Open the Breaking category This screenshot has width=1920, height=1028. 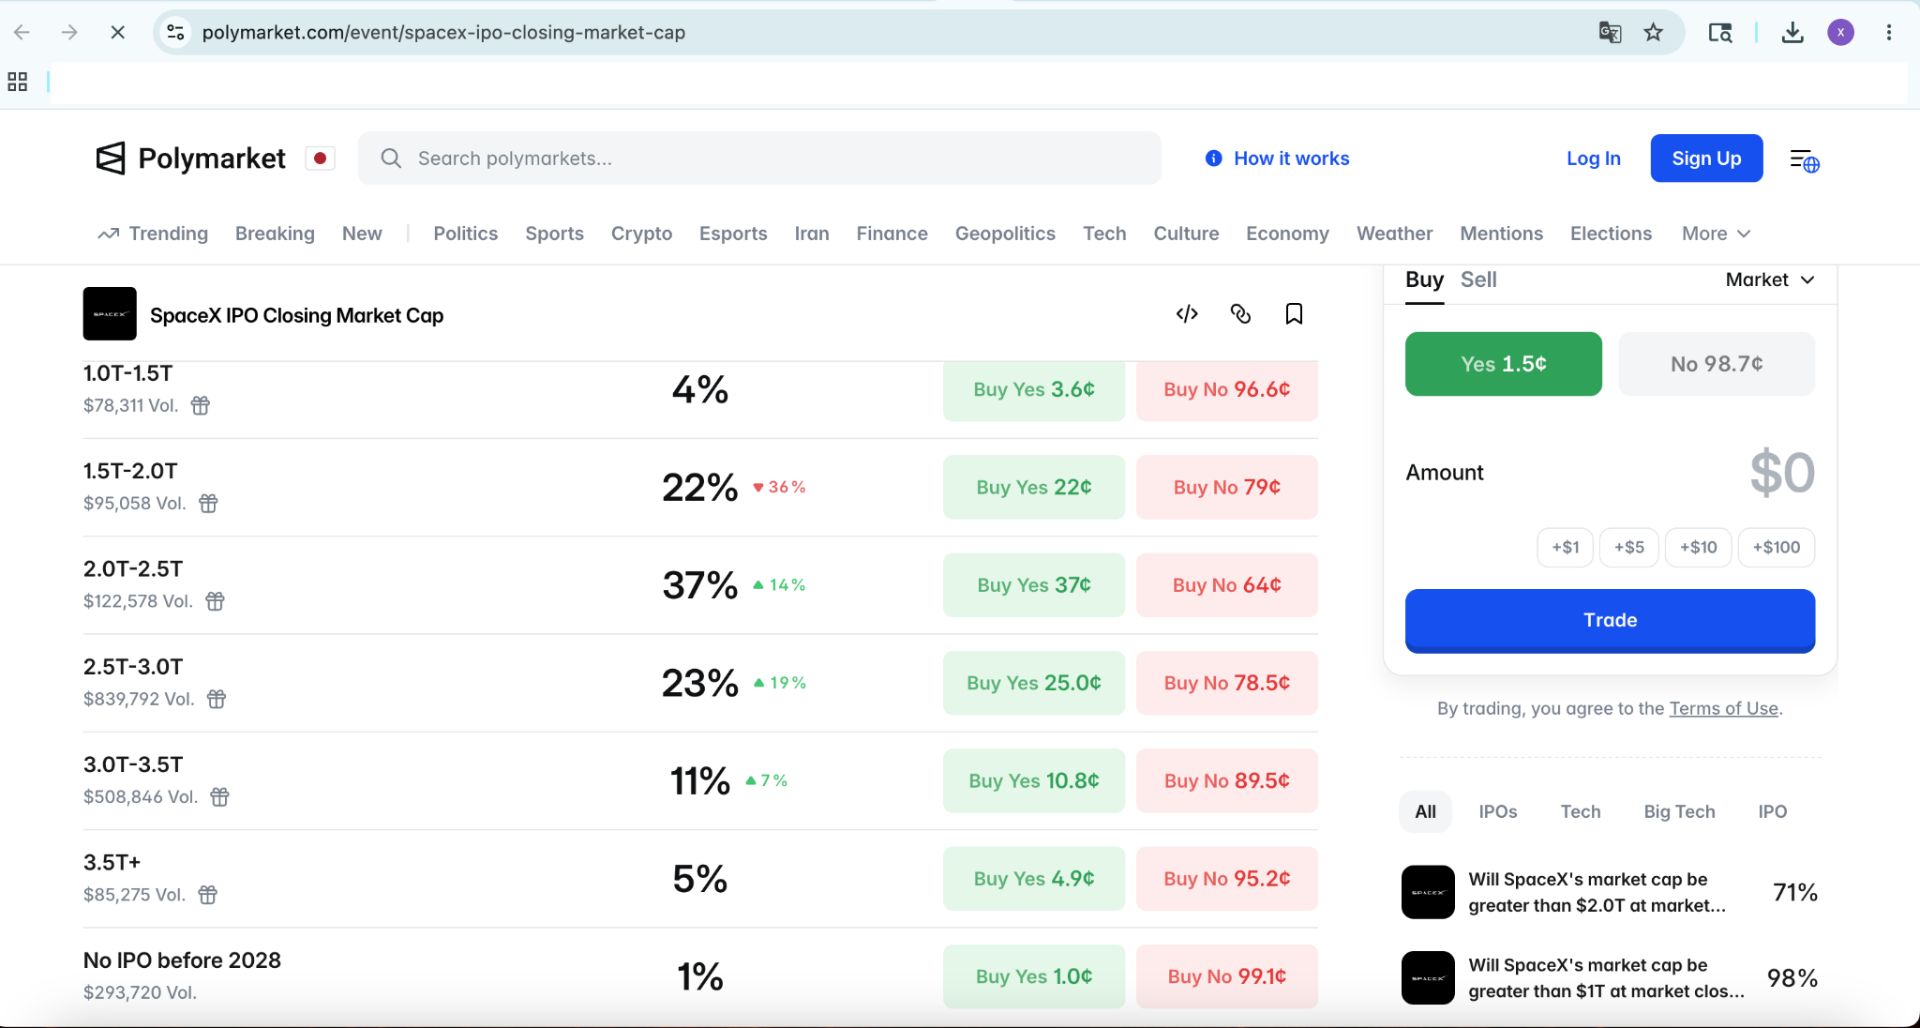pos(275,233)
